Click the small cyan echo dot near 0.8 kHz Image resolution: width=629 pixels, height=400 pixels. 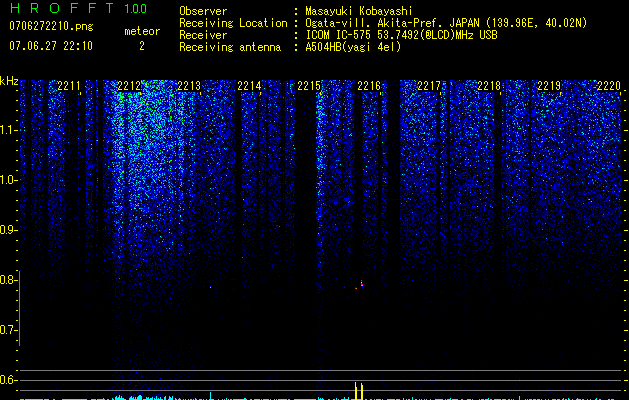click(211, 287)
